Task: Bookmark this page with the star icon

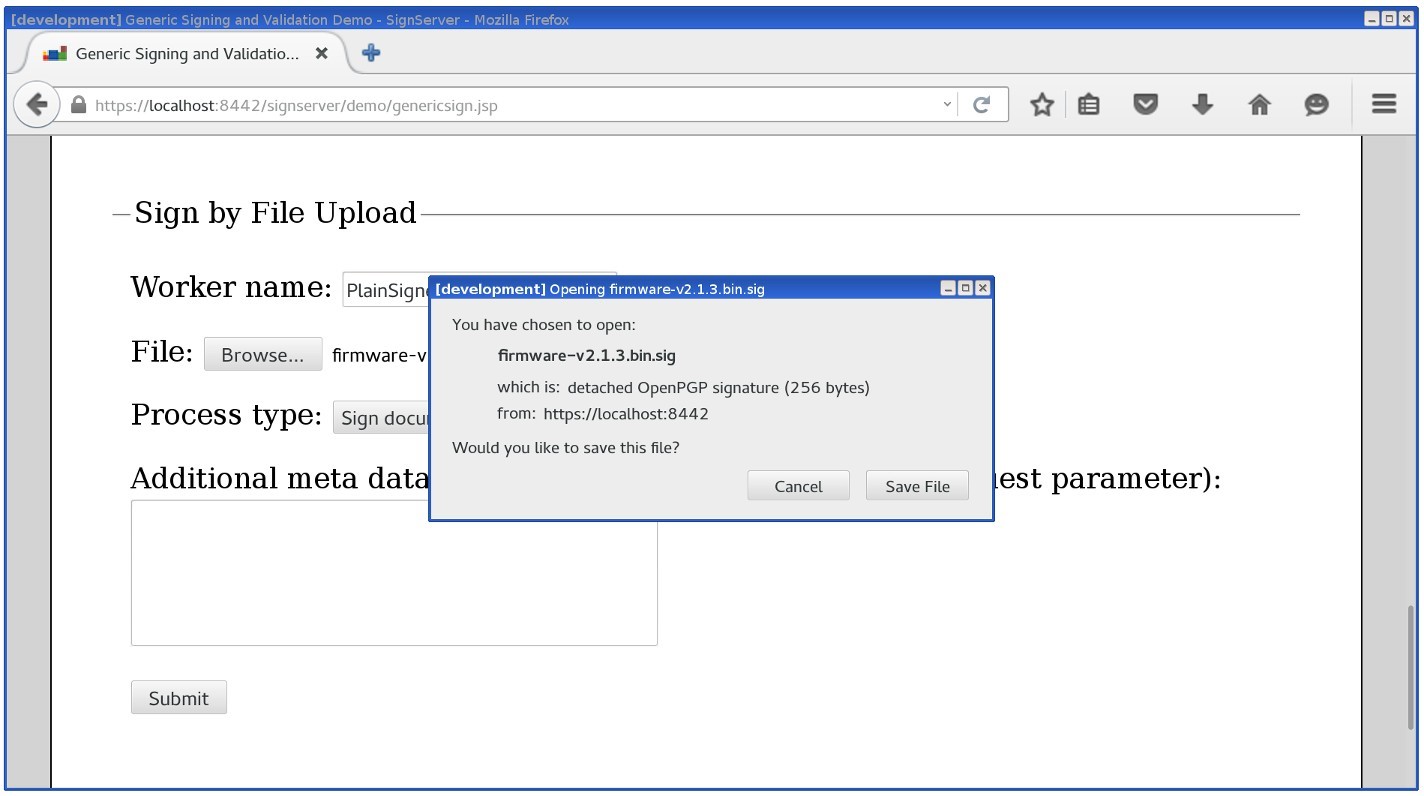Action: (x=1042, y=105)
